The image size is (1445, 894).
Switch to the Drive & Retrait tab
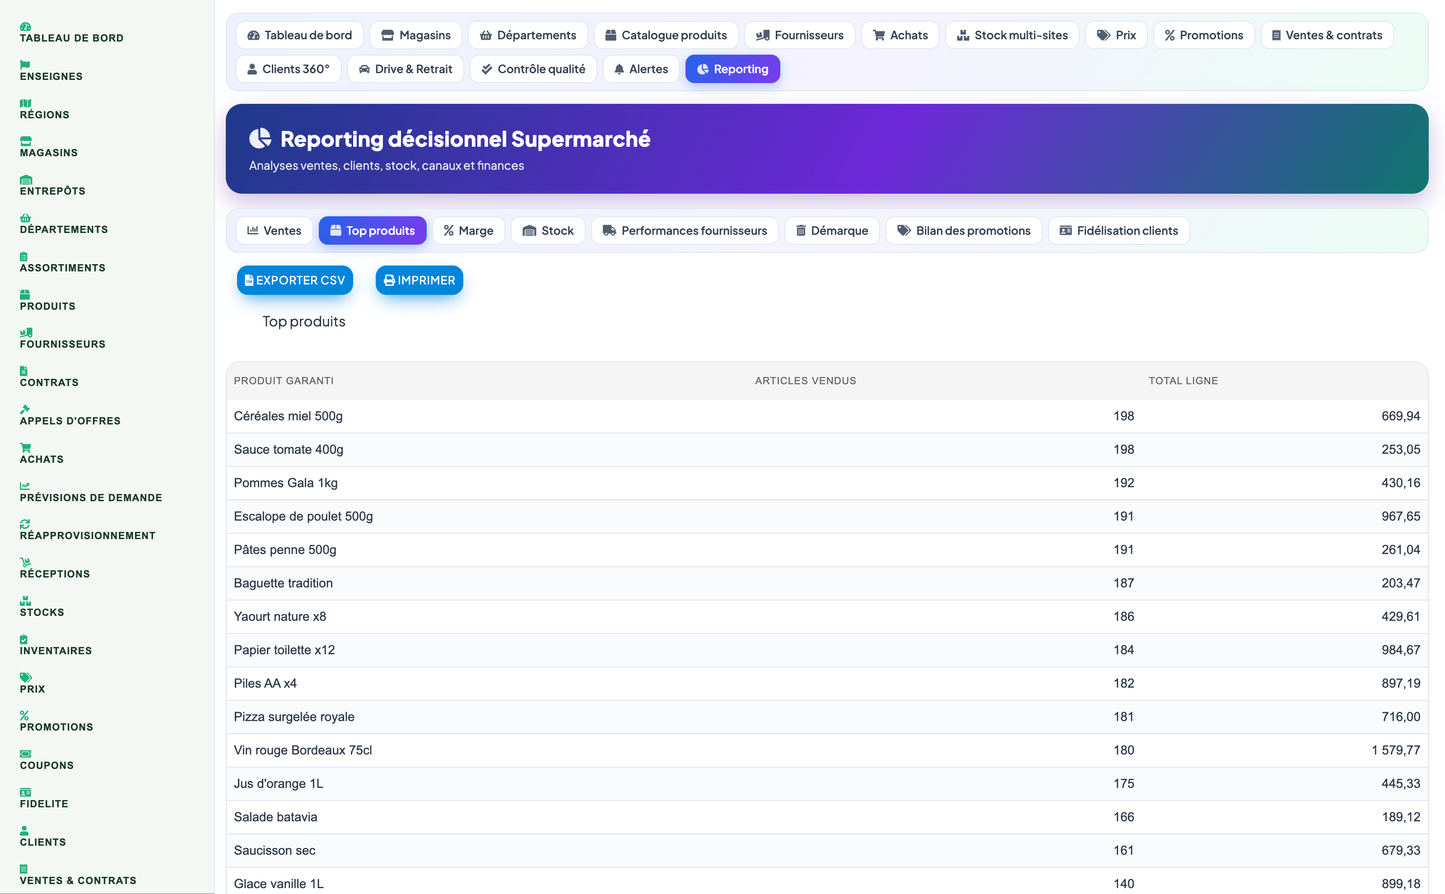(406, 69)
